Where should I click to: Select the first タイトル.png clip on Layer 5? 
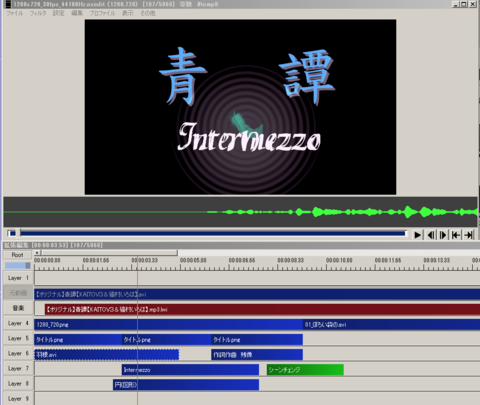coord(78,340)
